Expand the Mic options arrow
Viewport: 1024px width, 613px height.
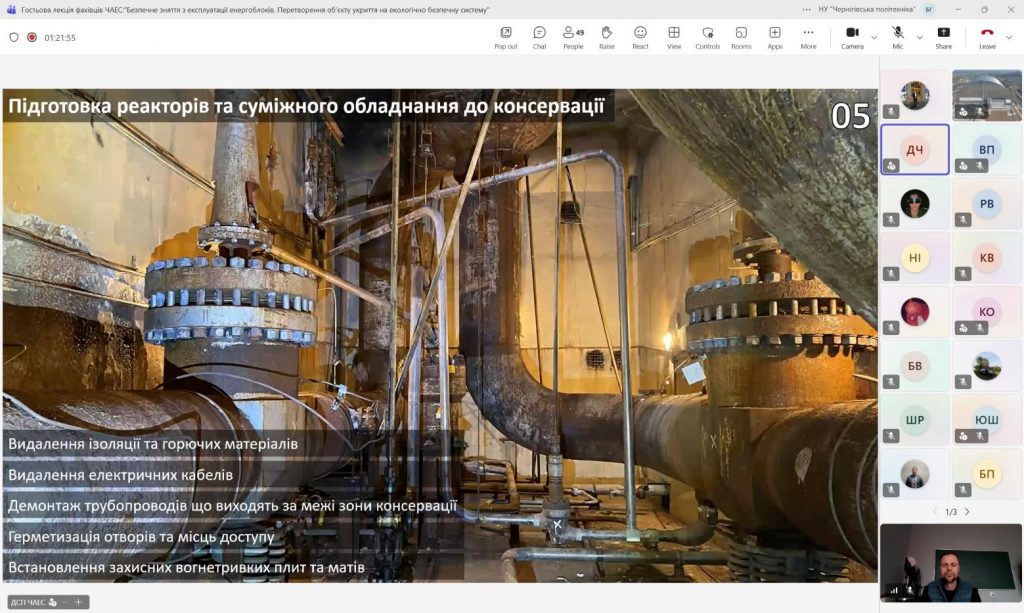[919, 38]
